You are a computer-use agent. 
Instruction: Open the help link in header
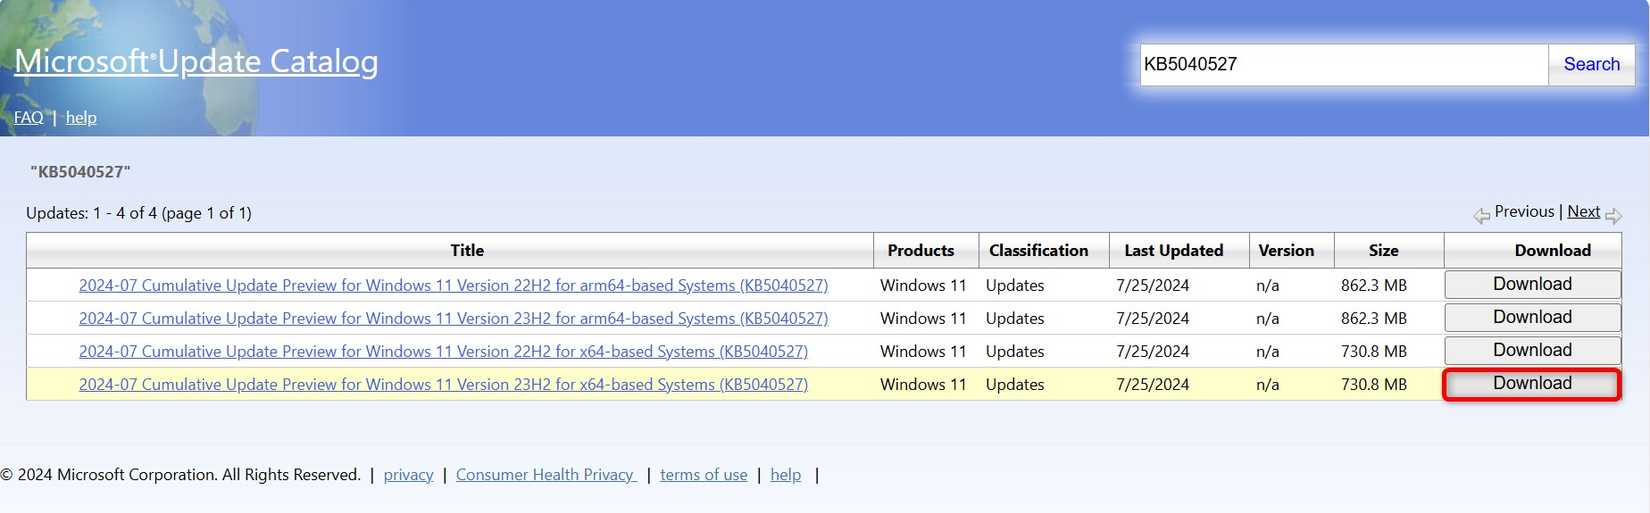click(x=81, y=118)
